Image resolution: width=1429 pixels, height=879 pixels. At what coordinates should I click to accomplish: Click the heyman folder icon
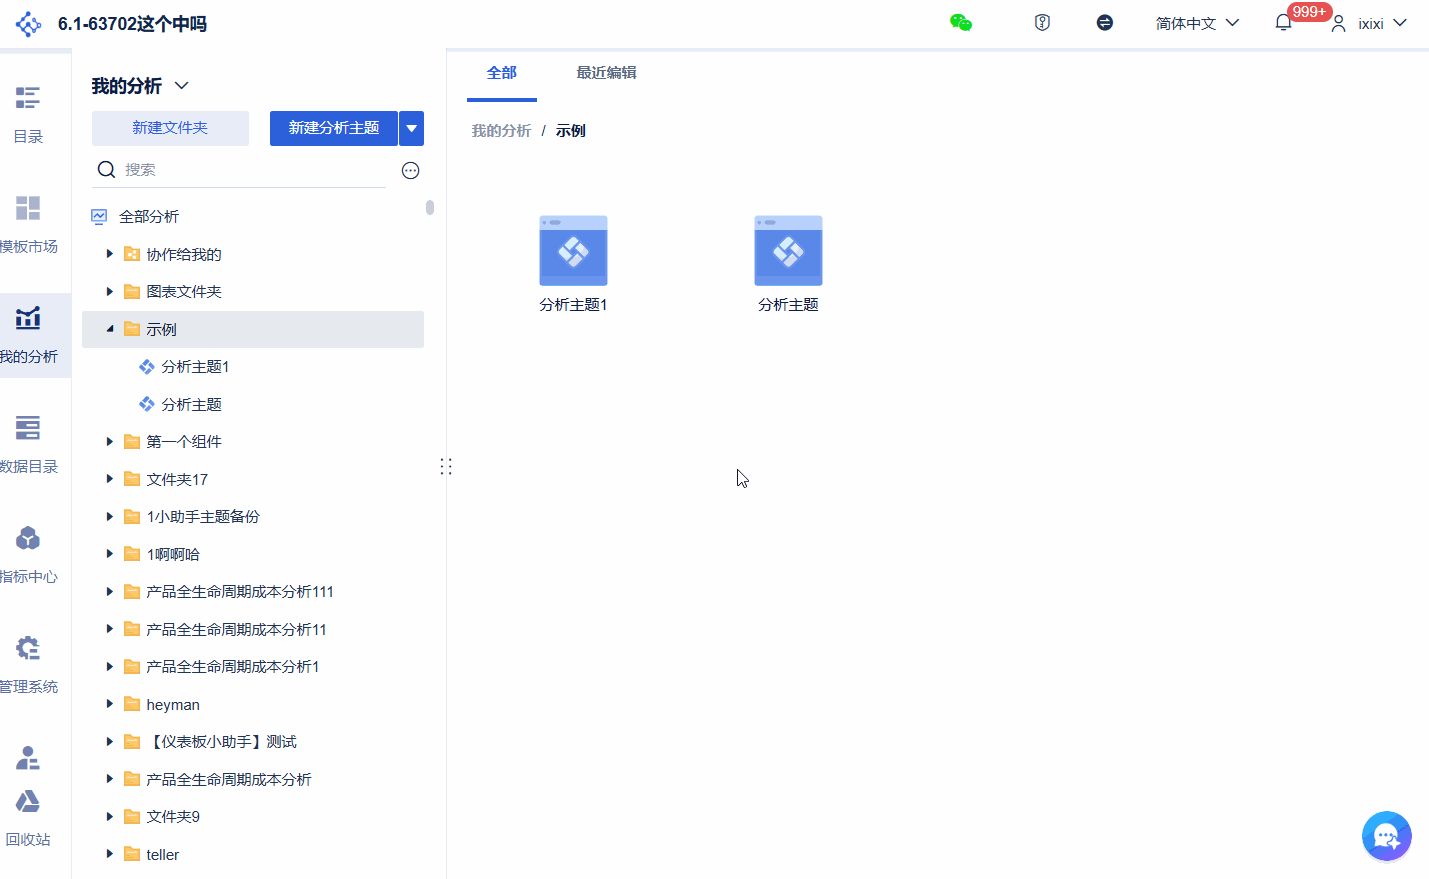click(x=131, y=704)
